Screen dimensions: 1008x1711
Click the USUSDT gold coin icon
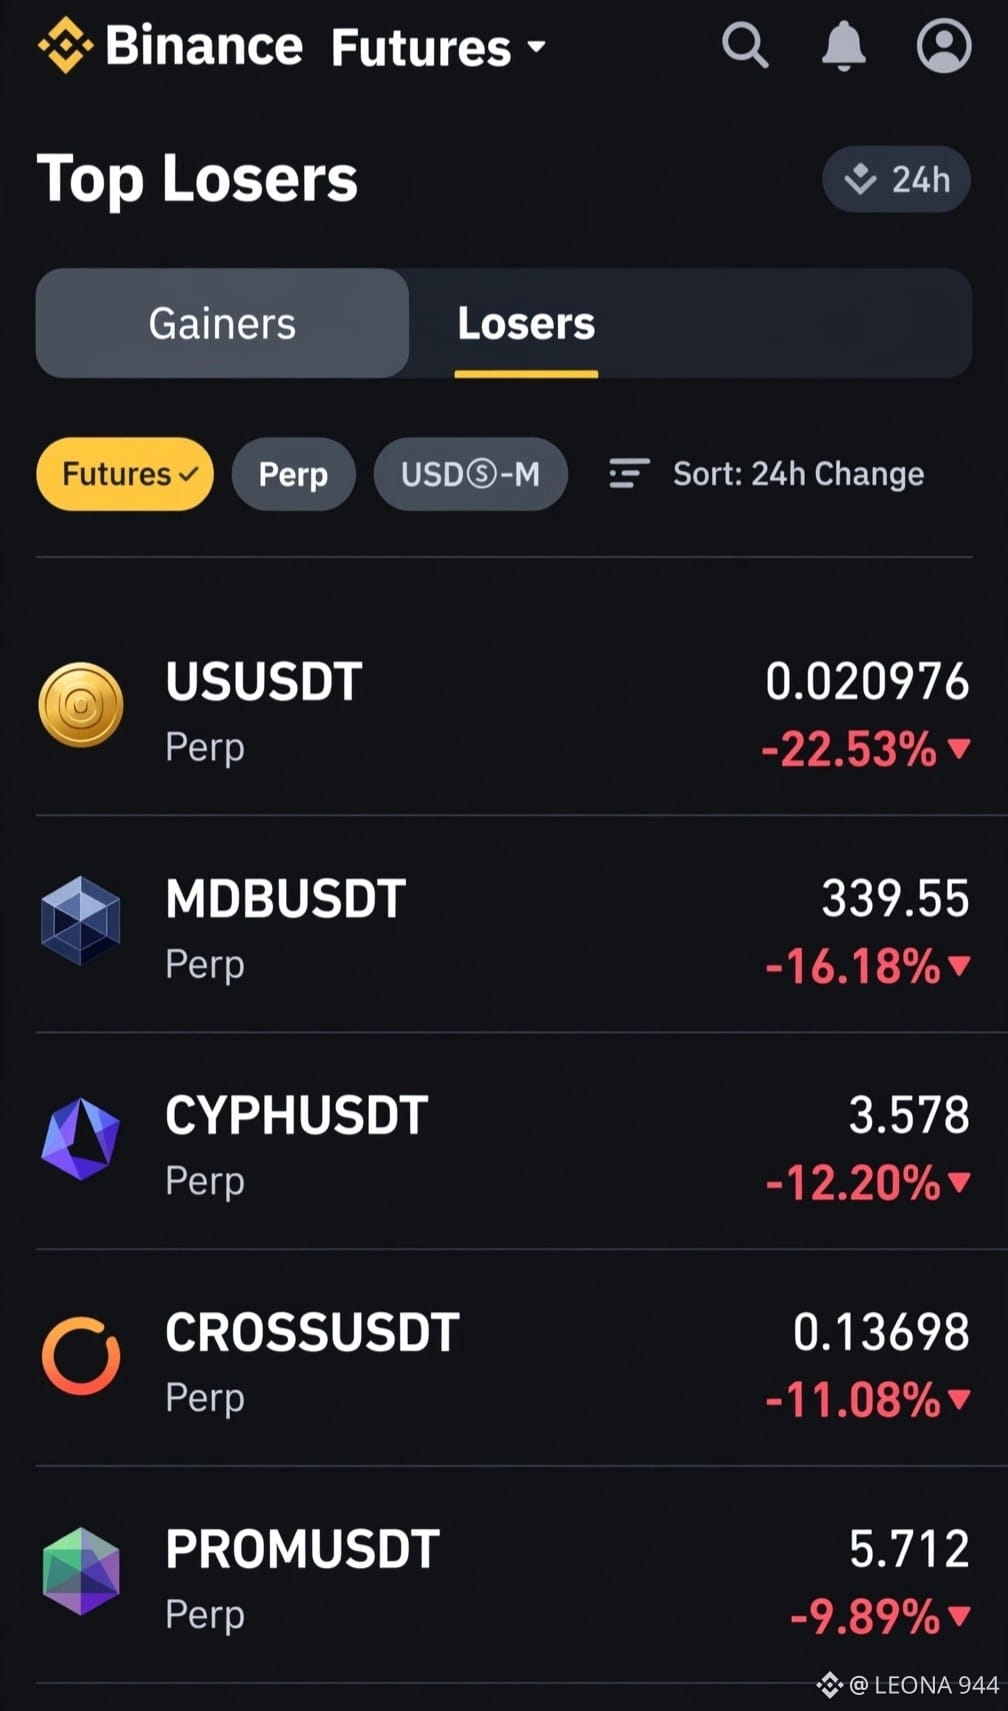point(81,705)
